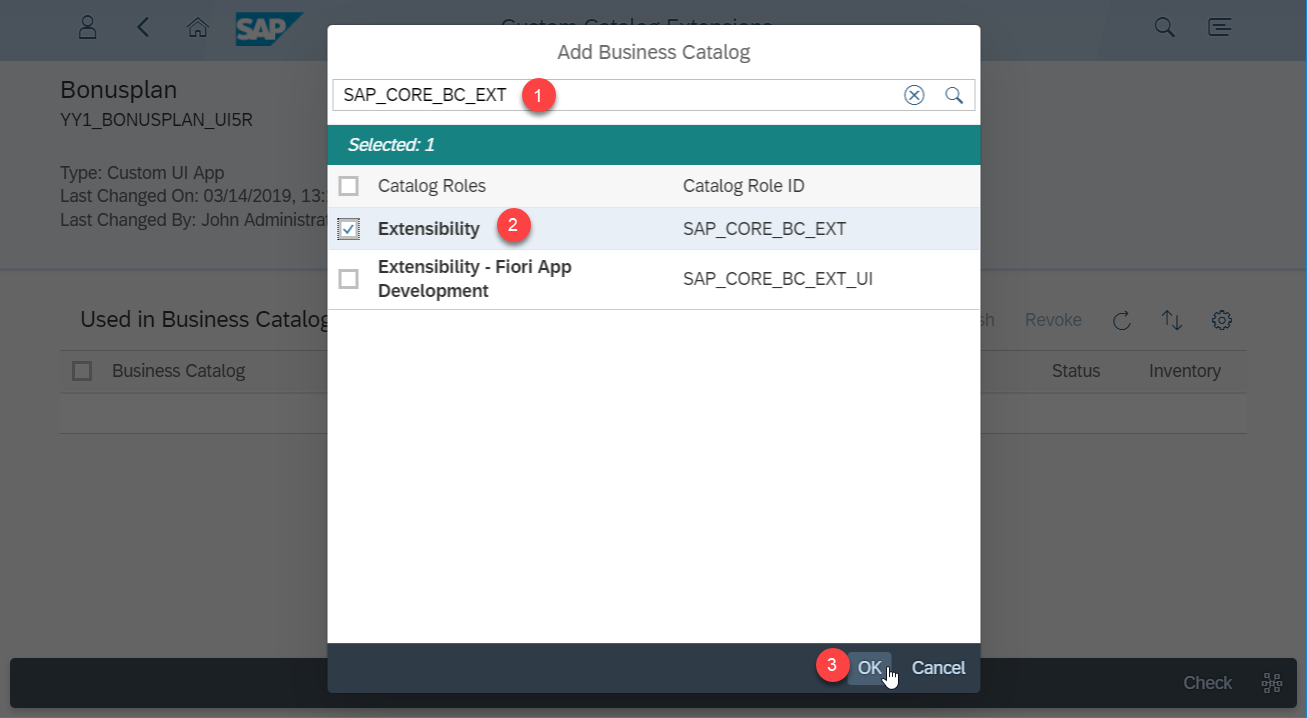This screenshot has width=1307, height=718.
Task: Click the YY1_BONUSPLAN_UI5R identifier
Action: (157, 121)
